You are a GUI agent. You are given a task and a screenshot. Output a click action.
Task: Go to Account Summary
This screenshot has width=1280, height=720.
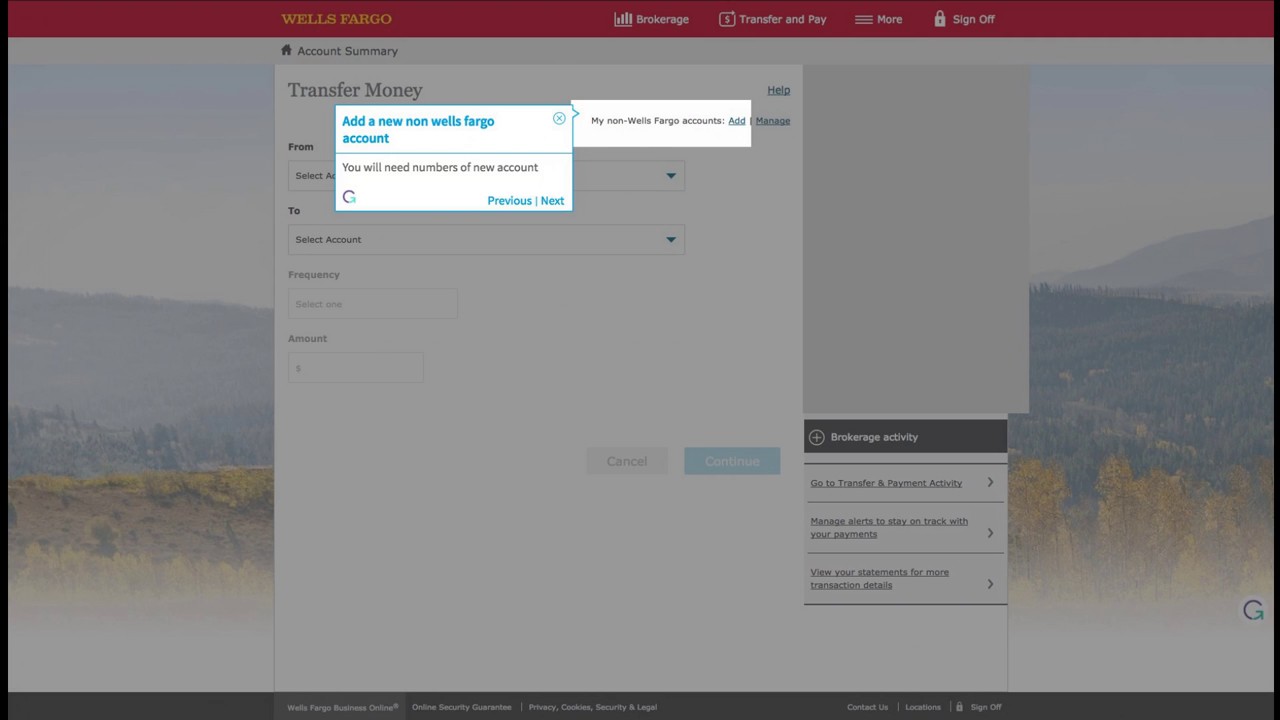click(x=347, y=51)
